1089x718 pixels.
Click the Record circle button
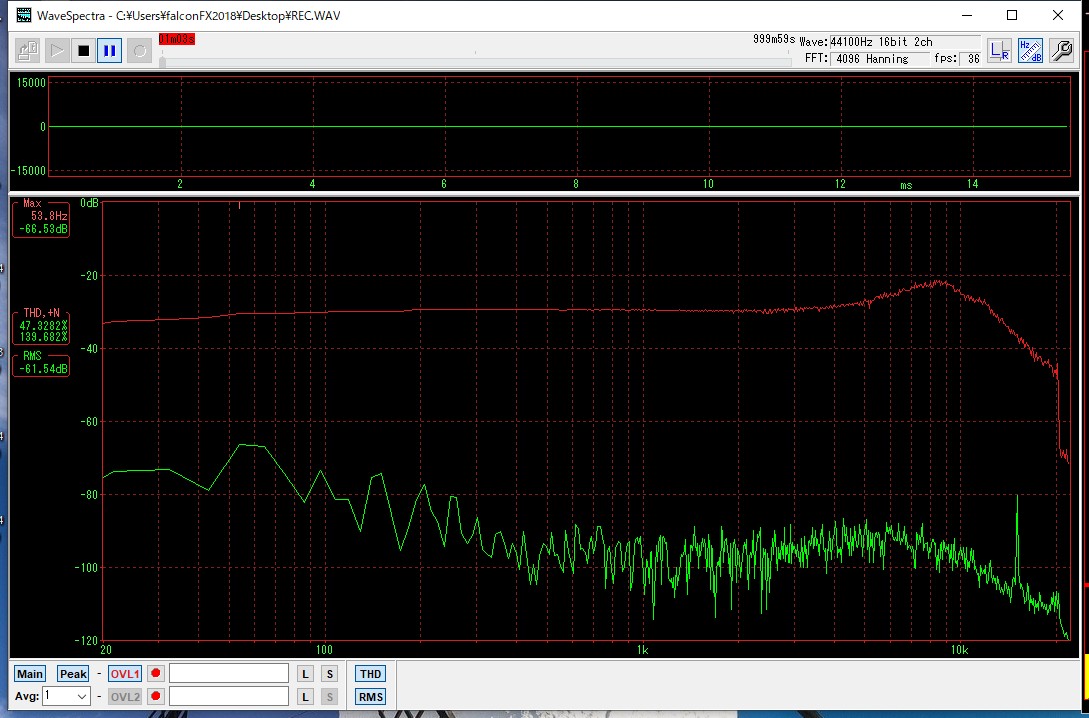pyautogui.click(x=139, y=50)
